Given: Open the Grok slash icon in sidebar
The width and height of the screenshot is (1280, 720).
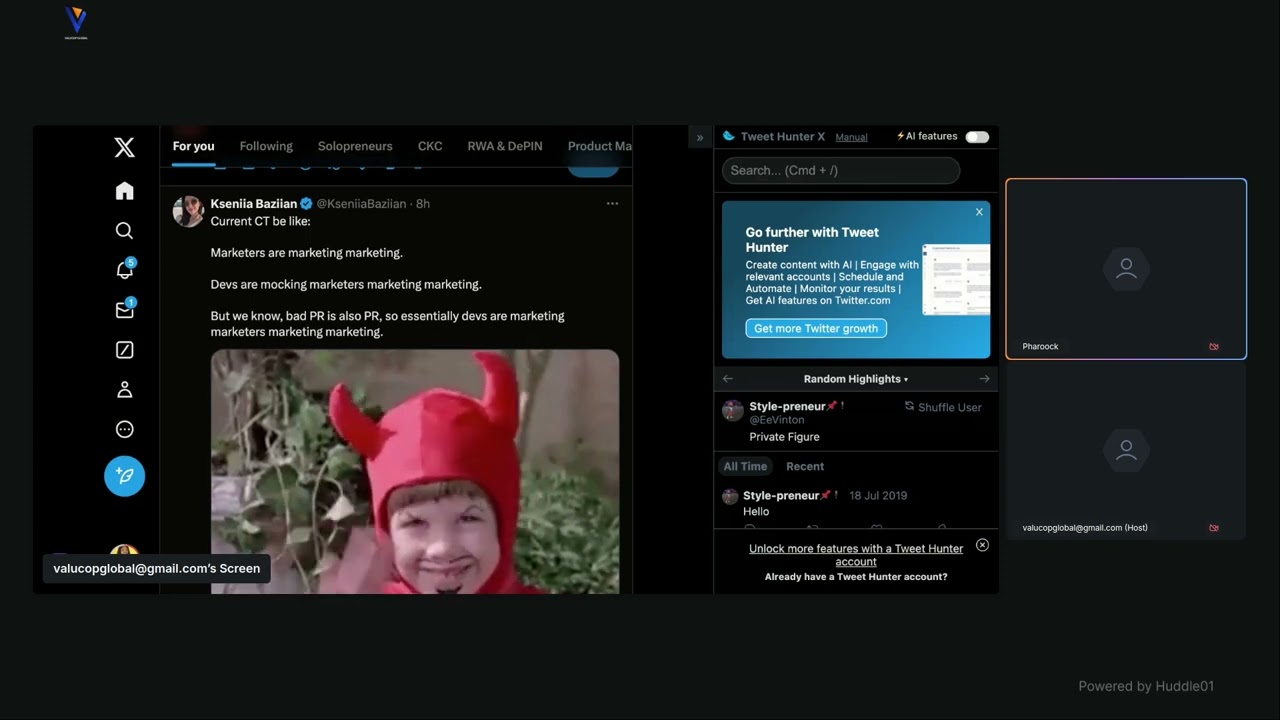Looking at the screenshot, I should point(124,350).
